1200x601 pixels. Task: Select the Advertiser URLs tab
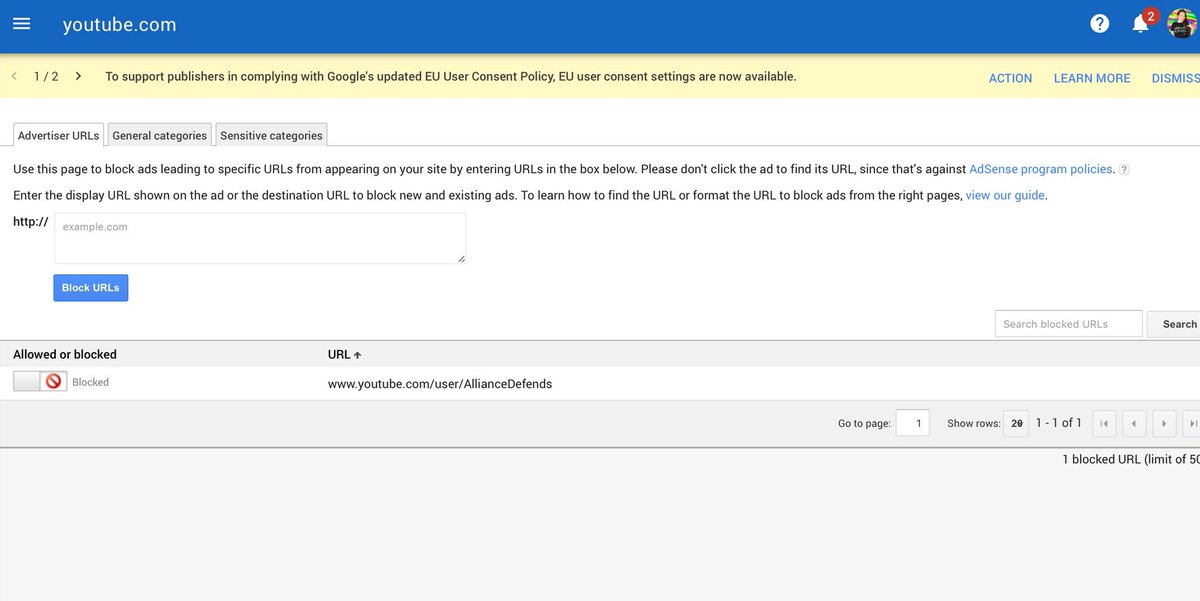pyautogui.click(x=59, y=135)
